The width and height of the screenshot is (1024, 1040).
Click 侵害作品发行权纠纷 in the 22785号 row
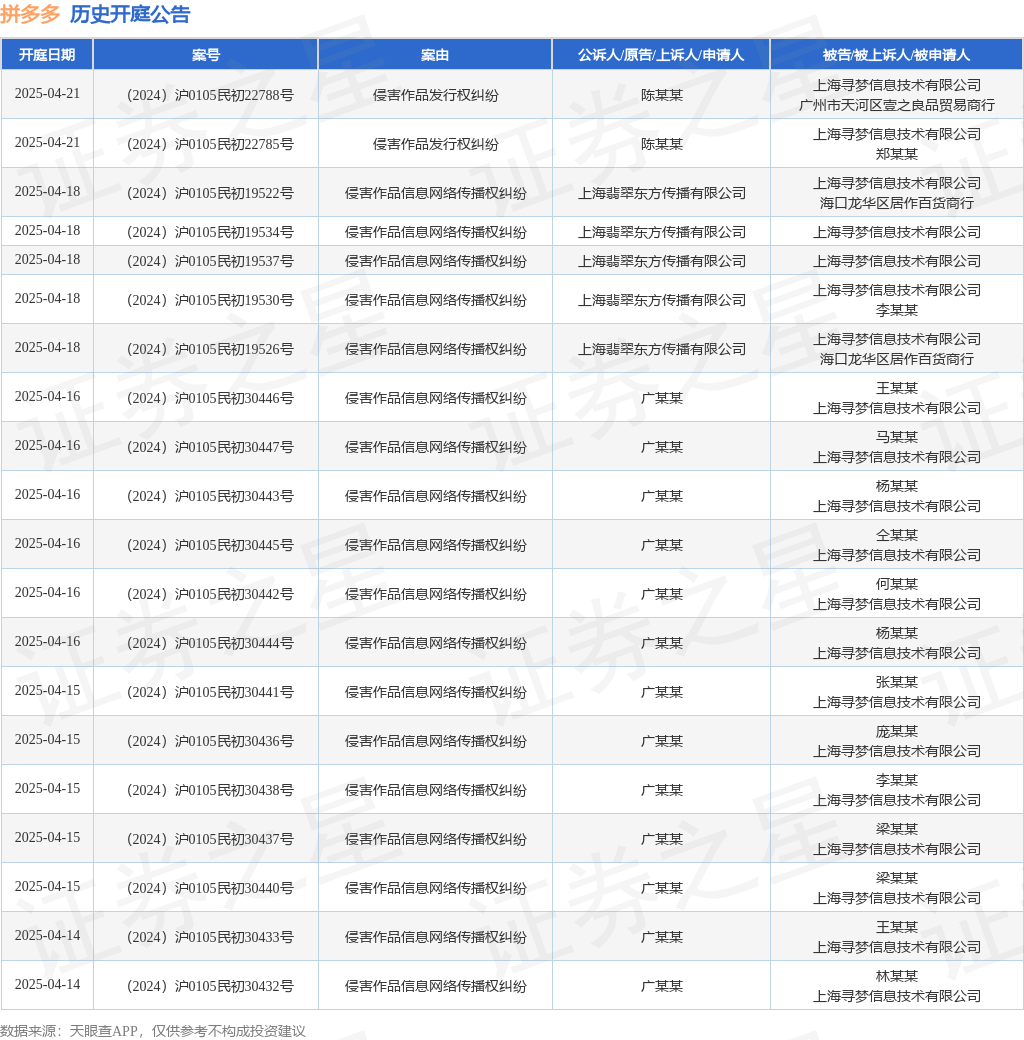435,144
